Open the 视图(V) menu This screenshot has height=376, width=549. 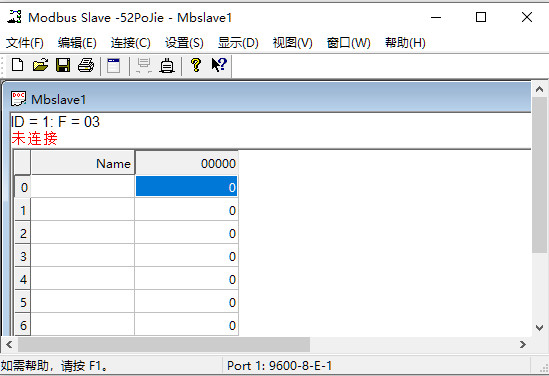[x=292, y=43]
